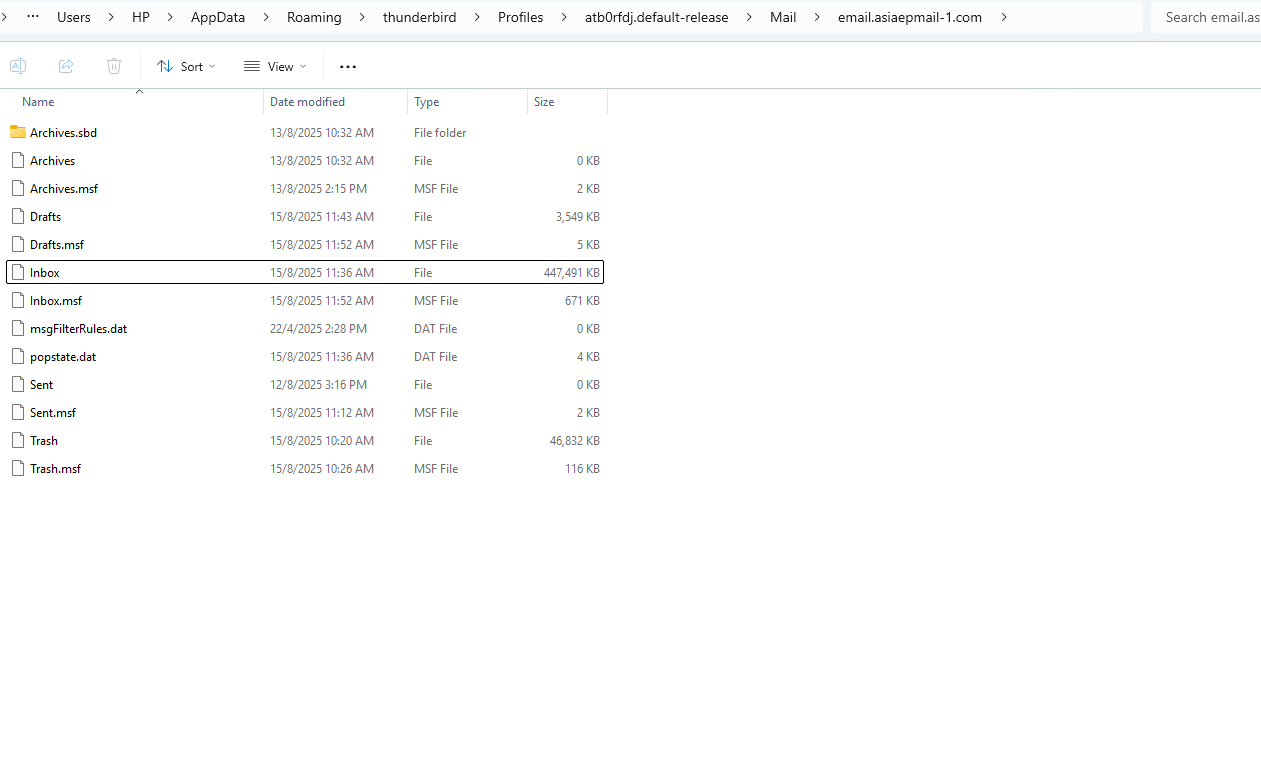
Task: Click the Delete trash can icon
Action: 114,66
